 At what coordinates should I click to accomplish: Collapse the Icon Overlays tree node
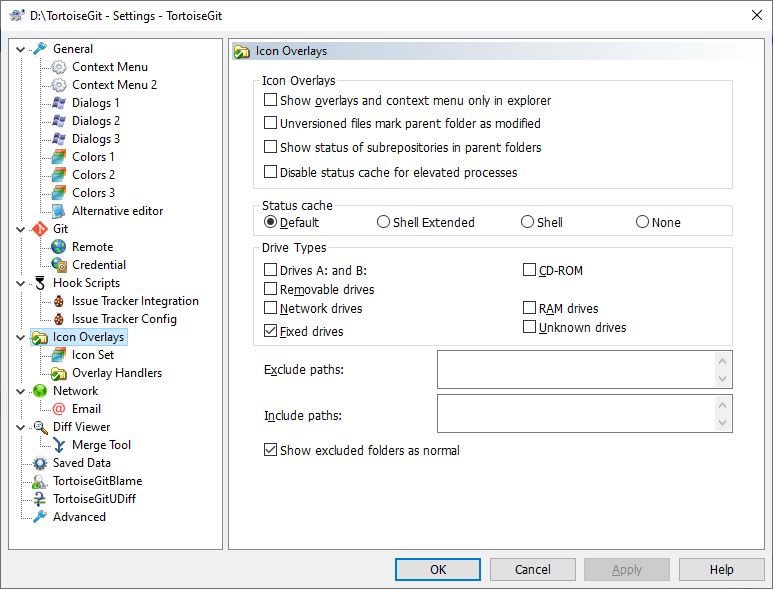[22, 337]
